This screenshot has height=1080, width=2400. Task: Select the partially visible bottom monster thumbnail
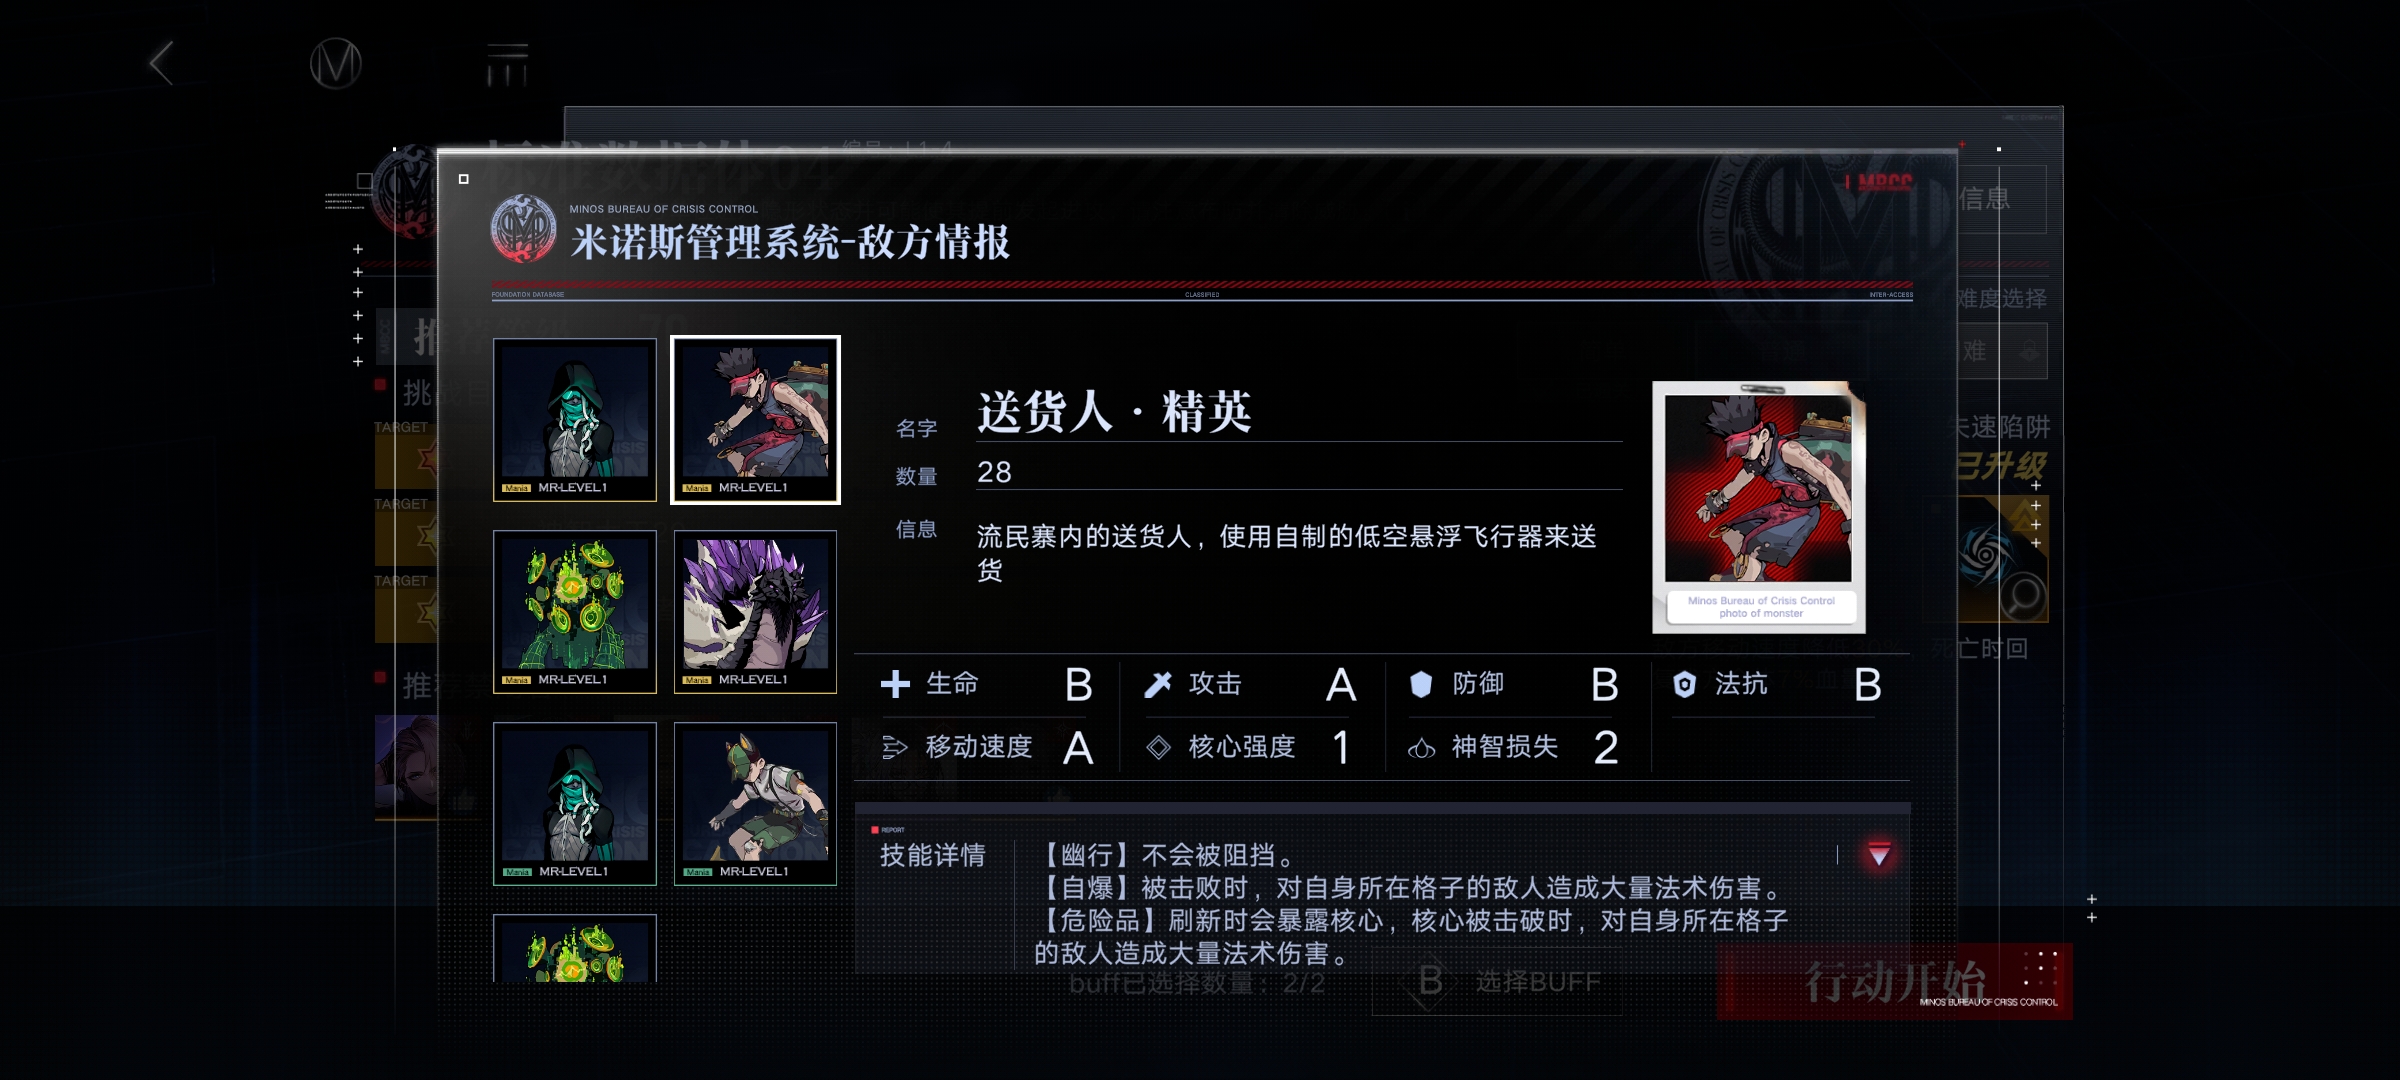click(x=575, y=948)
